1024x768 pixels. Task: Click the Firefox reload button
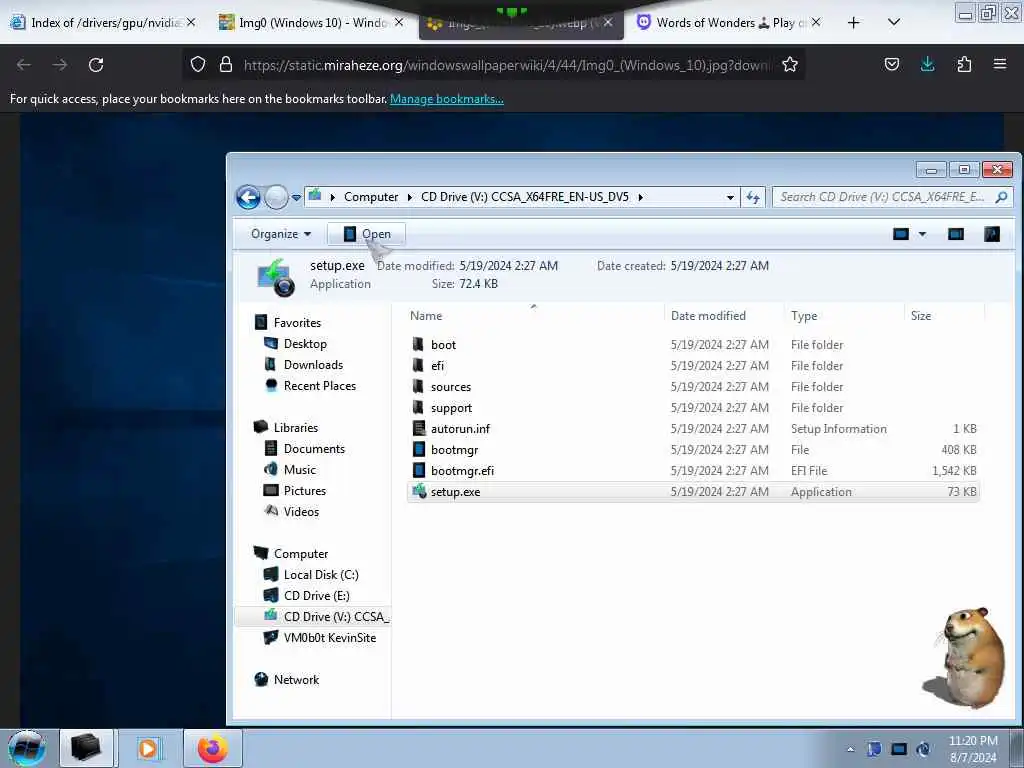coord(96,65)
